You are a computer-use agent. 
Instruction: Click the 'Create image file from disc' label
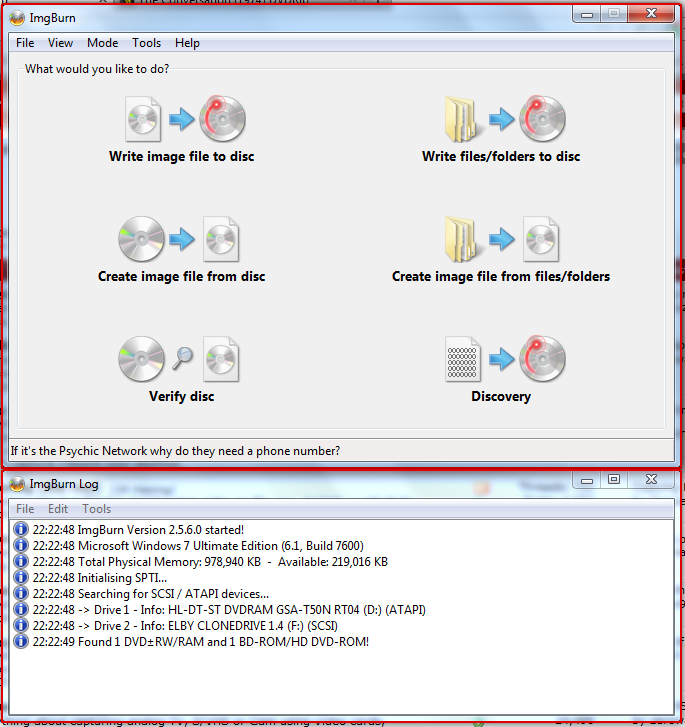tap(181, 277)
